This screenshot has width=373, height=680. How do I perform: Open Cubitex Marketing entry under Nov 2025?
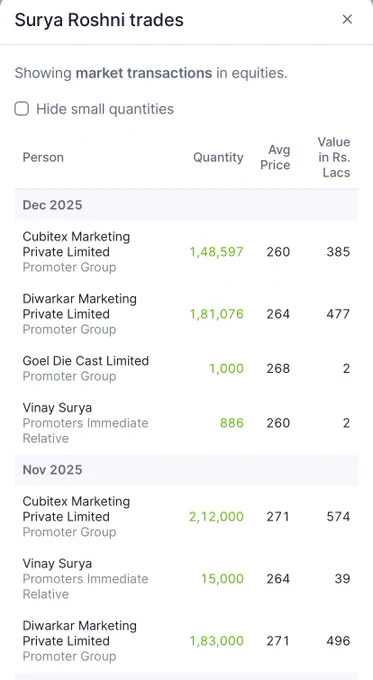(x=186, y=517)
